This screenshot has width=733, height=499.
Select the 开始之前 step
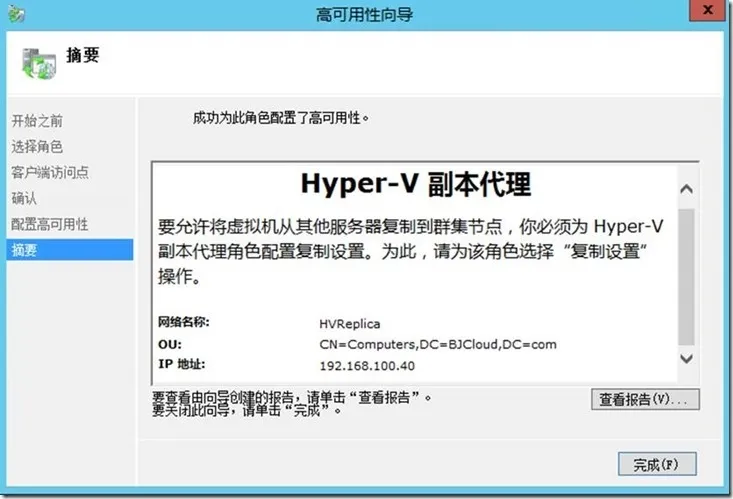pos(37,121)
